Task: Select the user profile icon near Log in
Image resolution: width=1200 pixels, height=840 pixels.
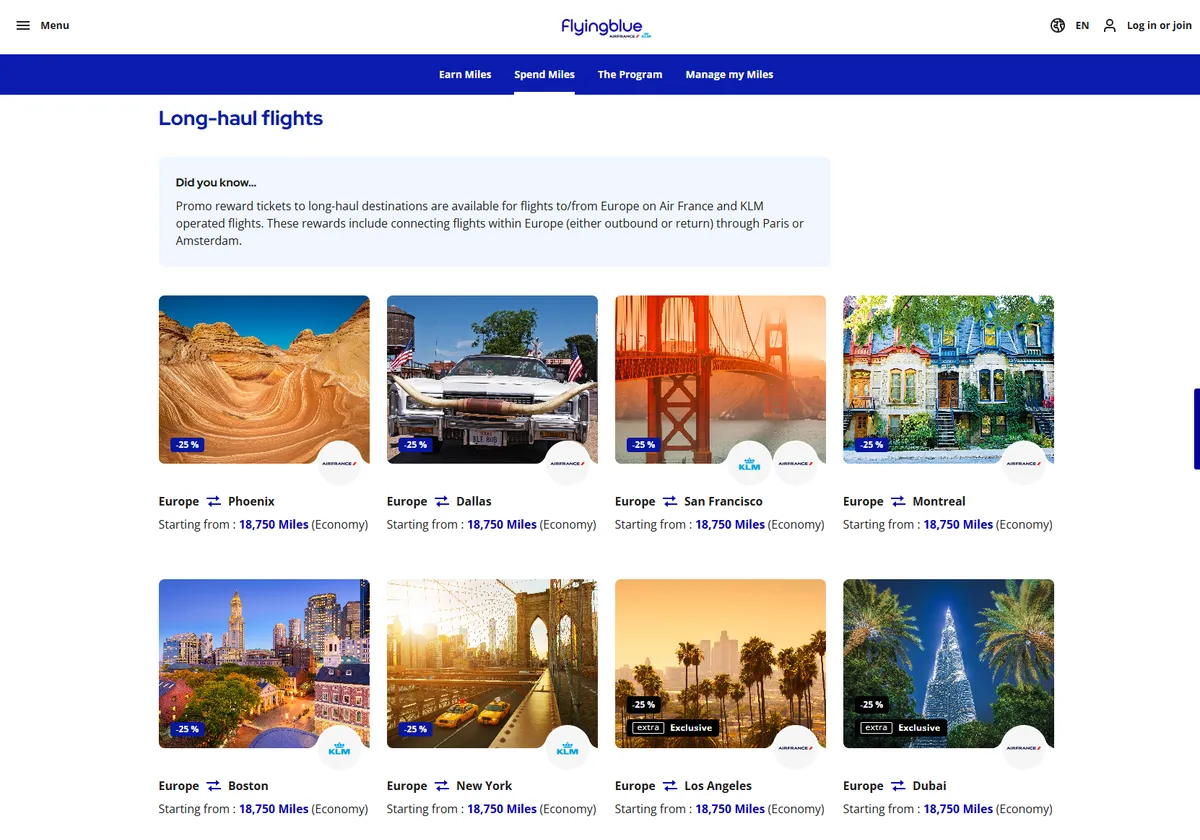Action: (1109, 25)
